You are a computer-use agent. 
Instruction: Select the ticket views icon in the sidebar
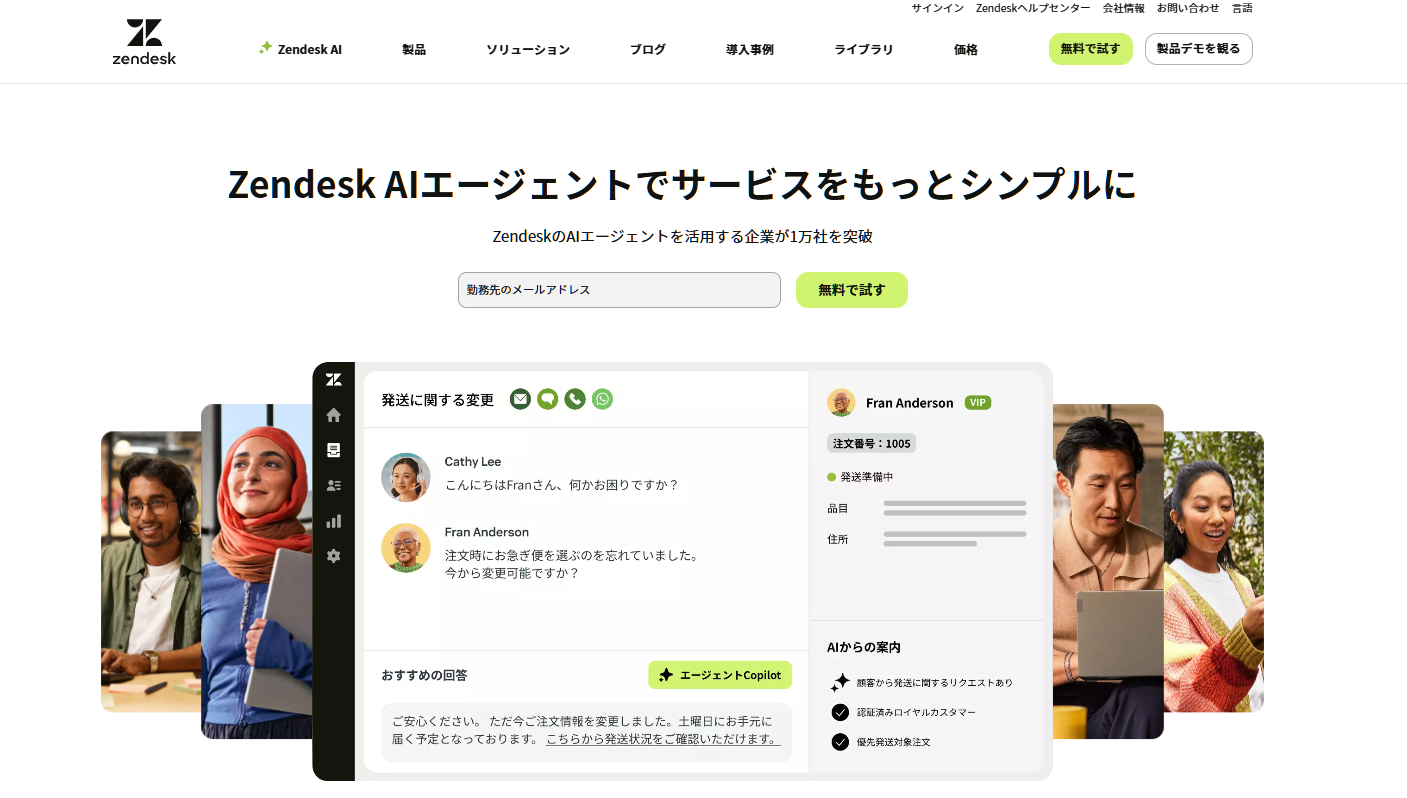point(333,449)
